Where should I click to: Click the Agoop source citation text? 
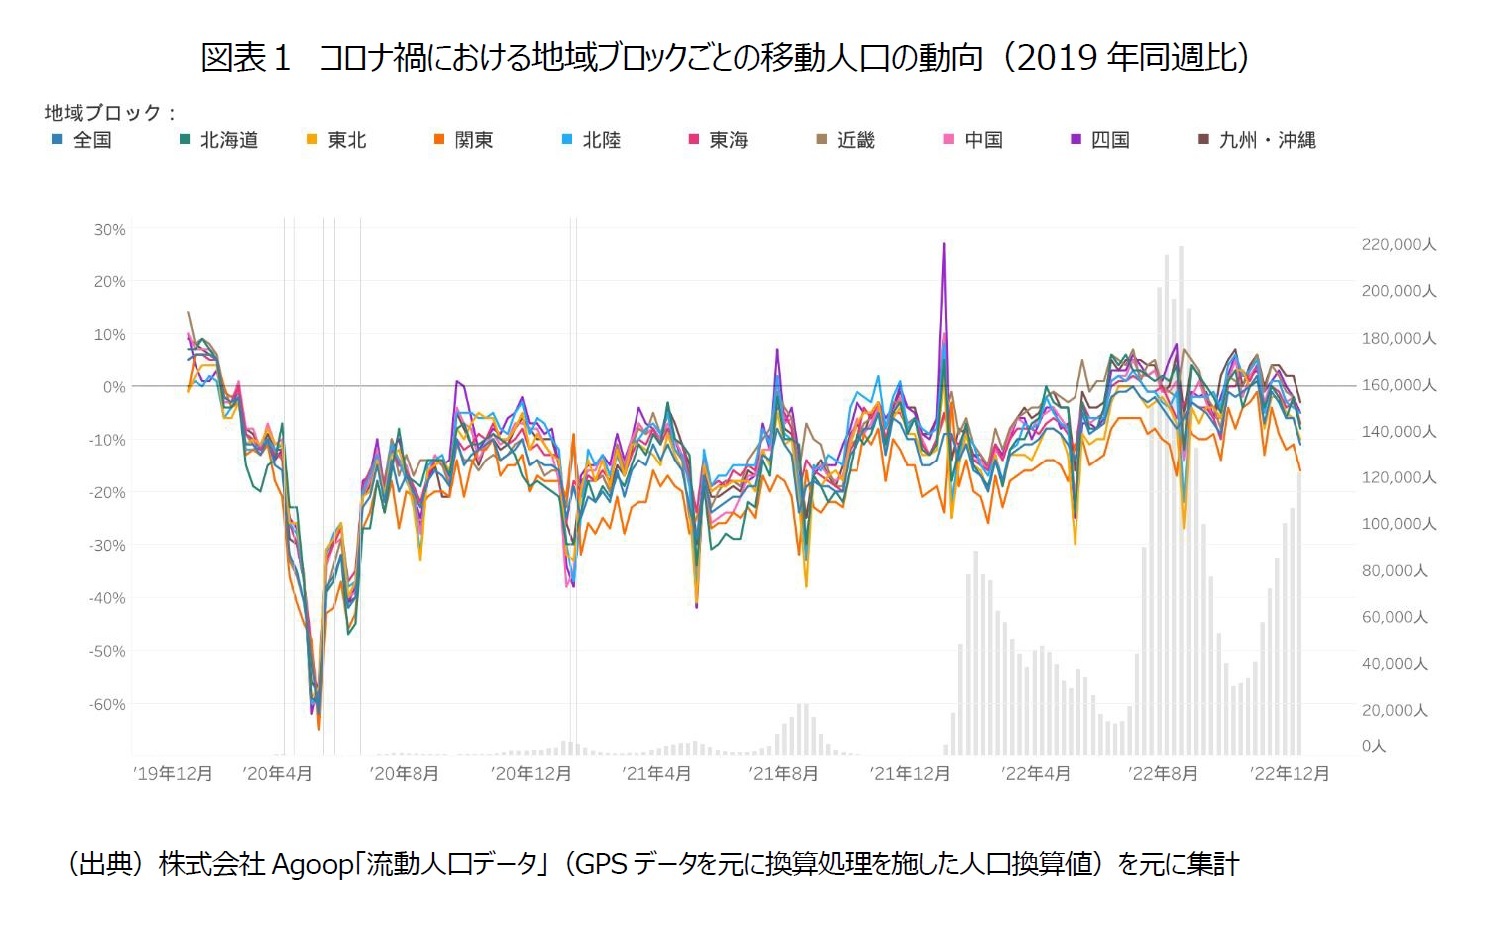[655, 862]
